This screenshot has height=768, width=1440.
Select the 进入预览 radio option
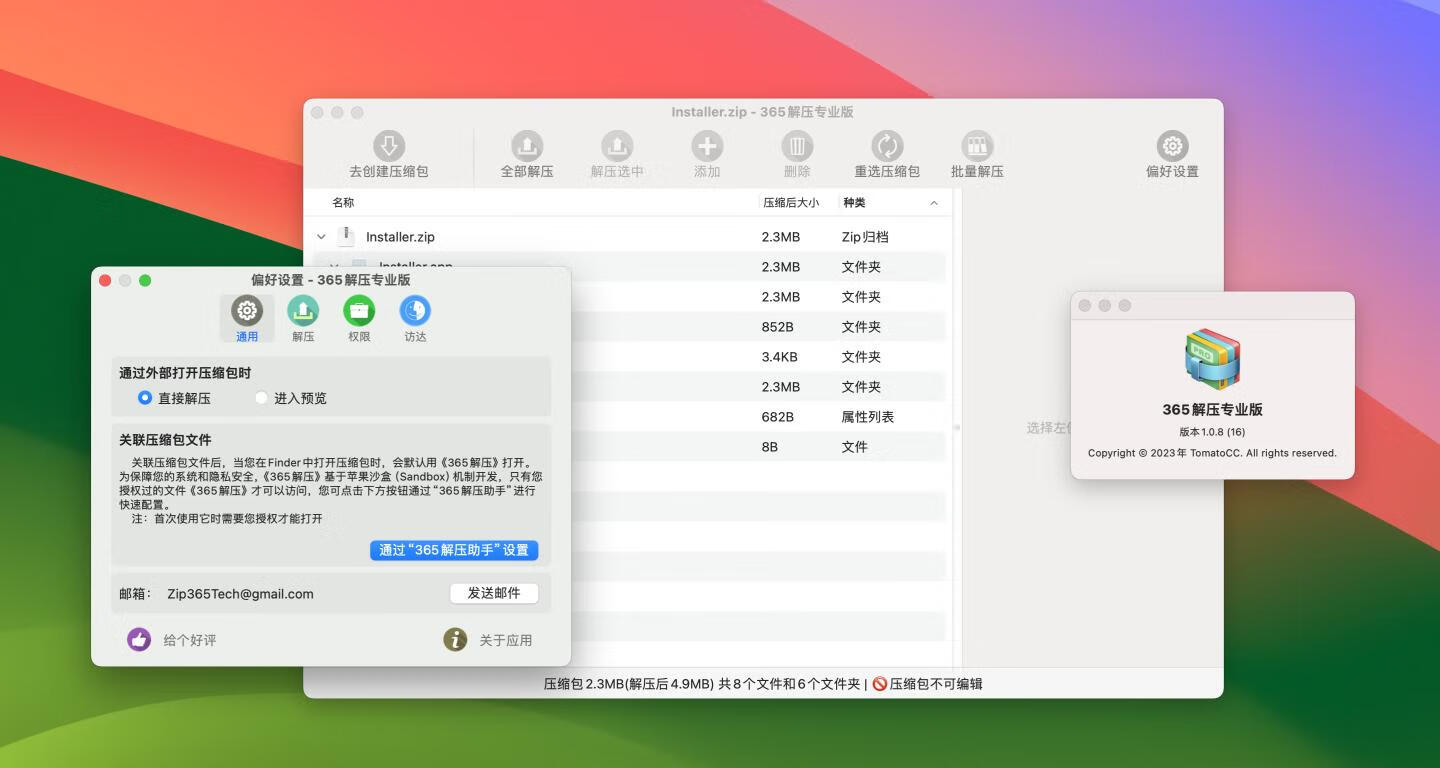click(x=262, y=398)
